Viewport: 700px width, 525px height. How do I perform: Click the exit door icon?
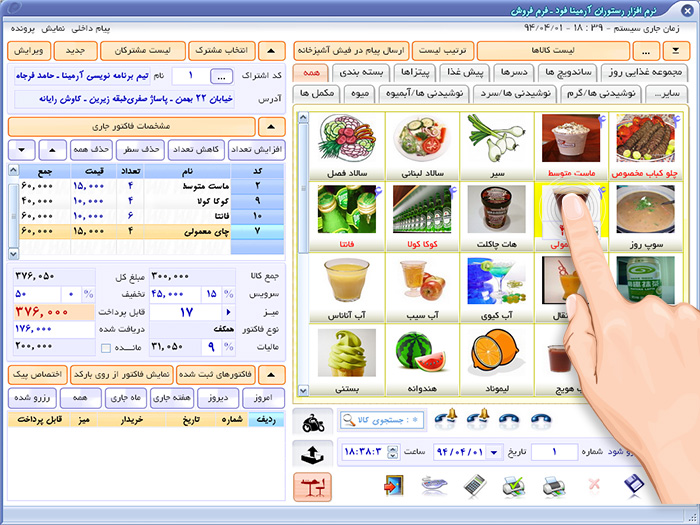pos(393,486)
